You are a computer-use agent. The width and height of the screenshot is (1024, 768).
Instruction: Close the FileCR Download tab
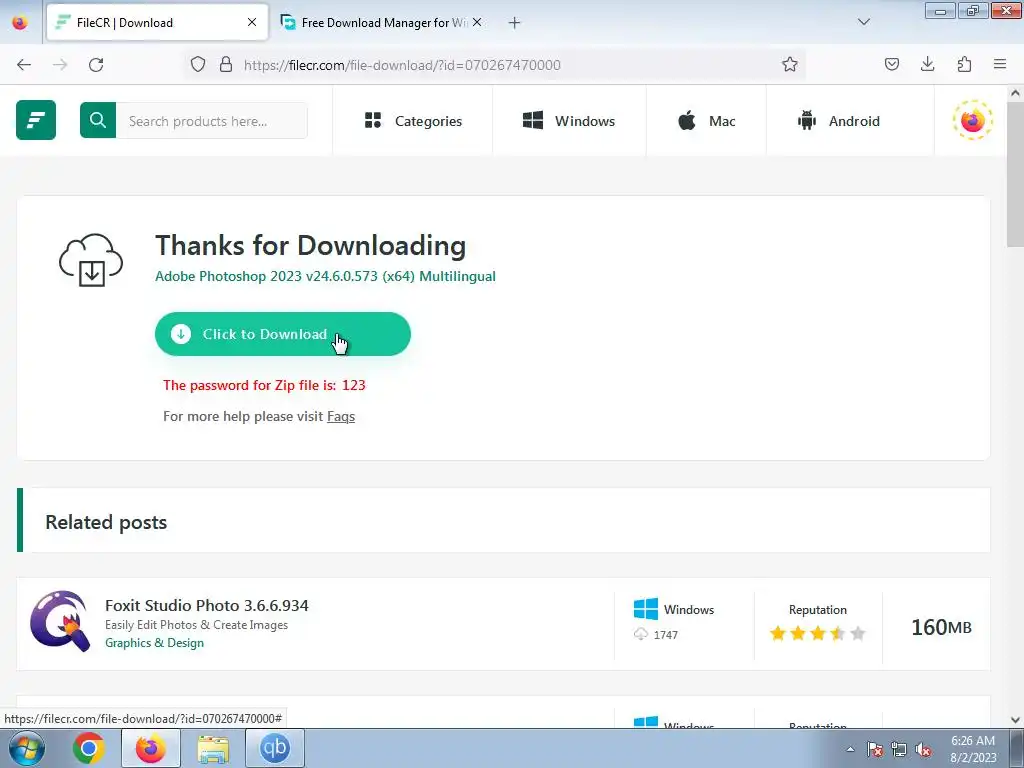(x=251, y=23)
